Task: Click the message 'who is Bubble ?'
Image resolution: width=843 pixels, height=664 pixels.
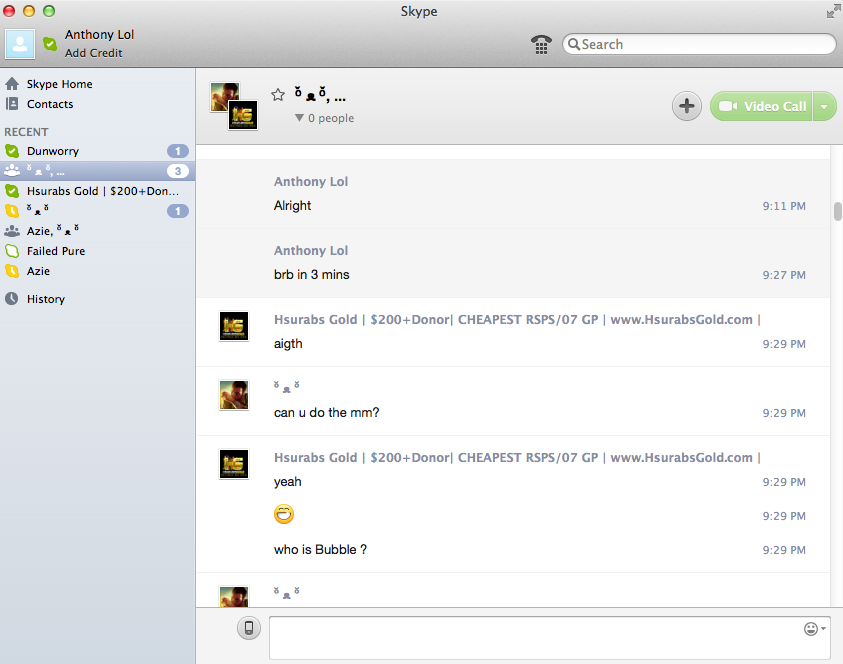Action: click(320, 549)
